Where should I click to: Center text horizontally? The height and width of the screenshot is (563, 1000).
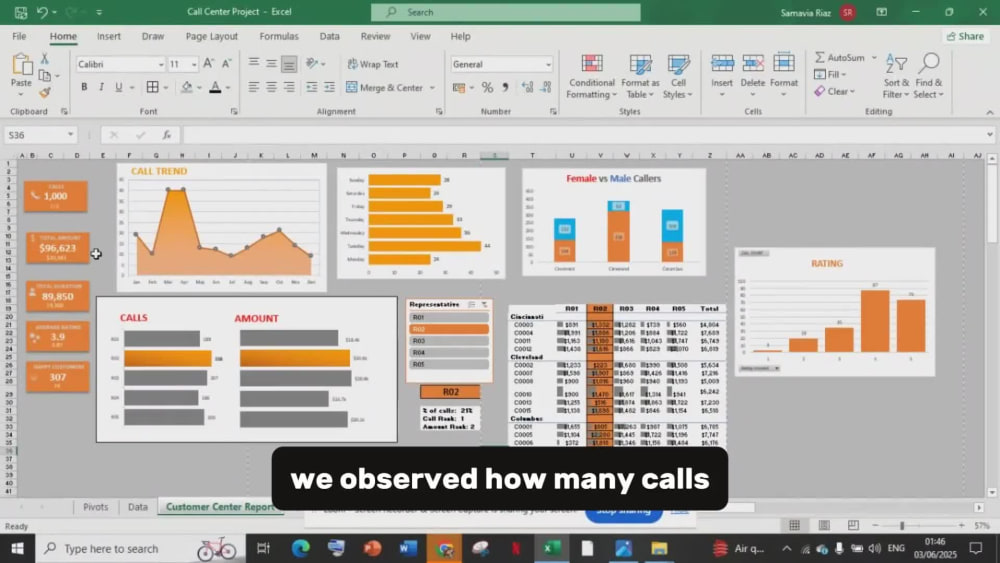pos(272,87)
